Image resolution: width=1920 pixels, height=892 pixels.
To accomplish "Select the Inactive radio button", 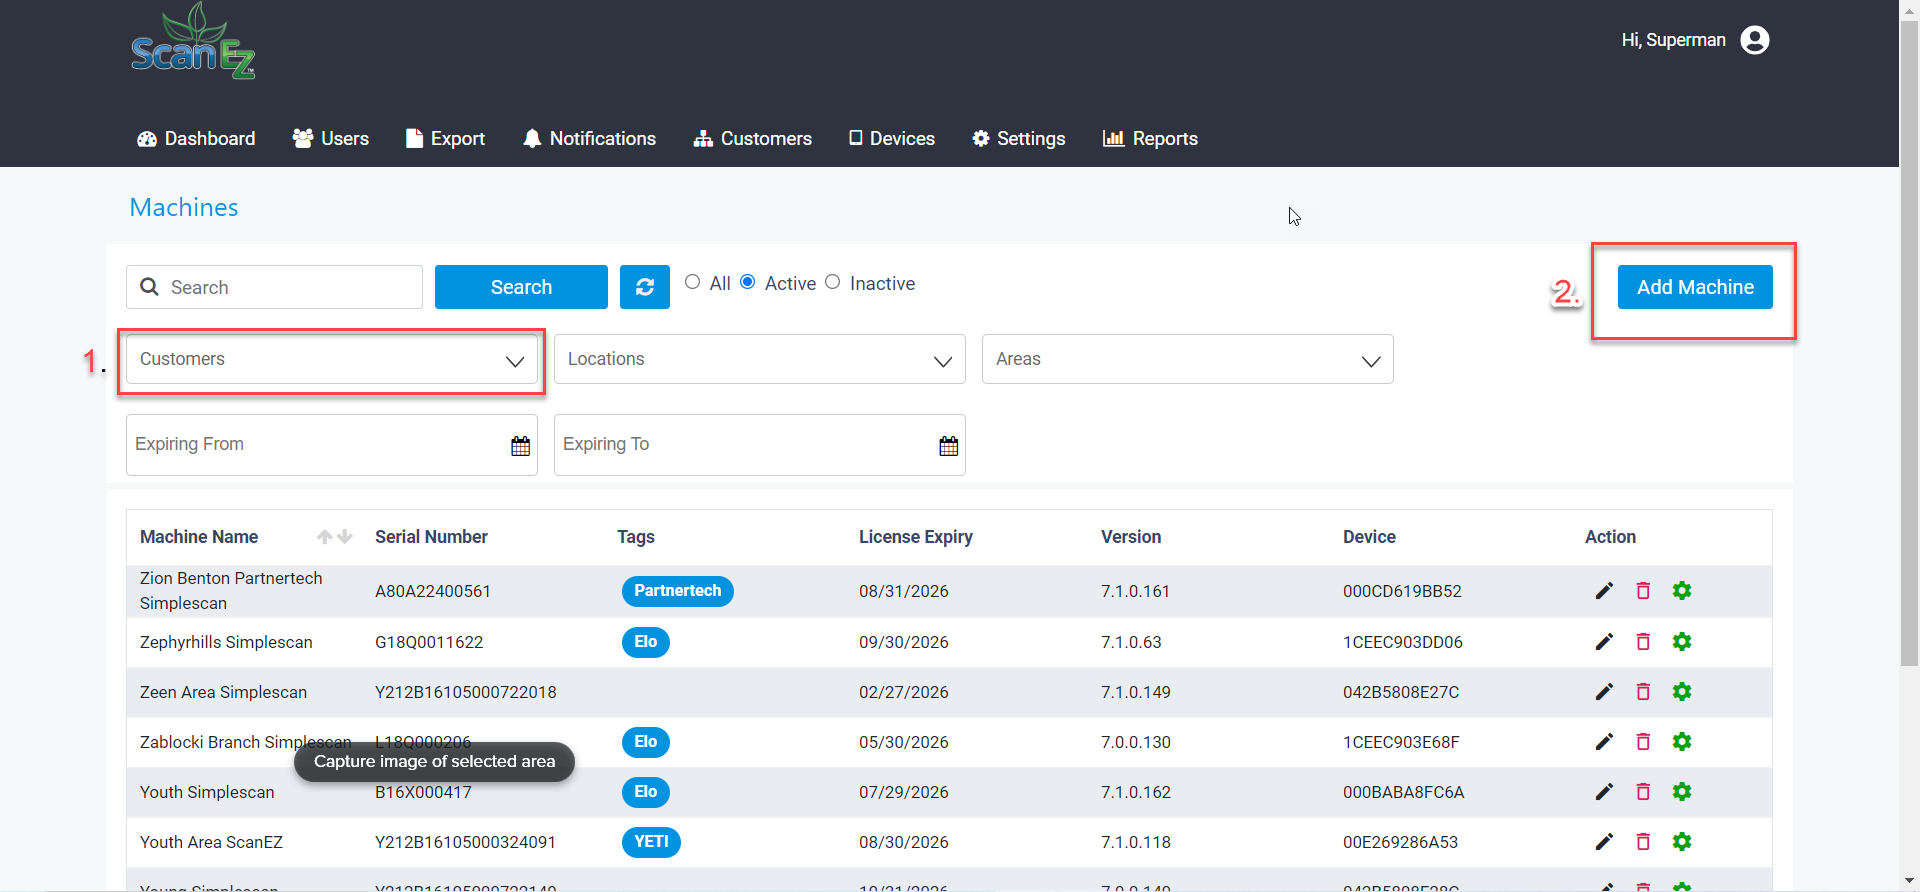I will tap(832, 282).
